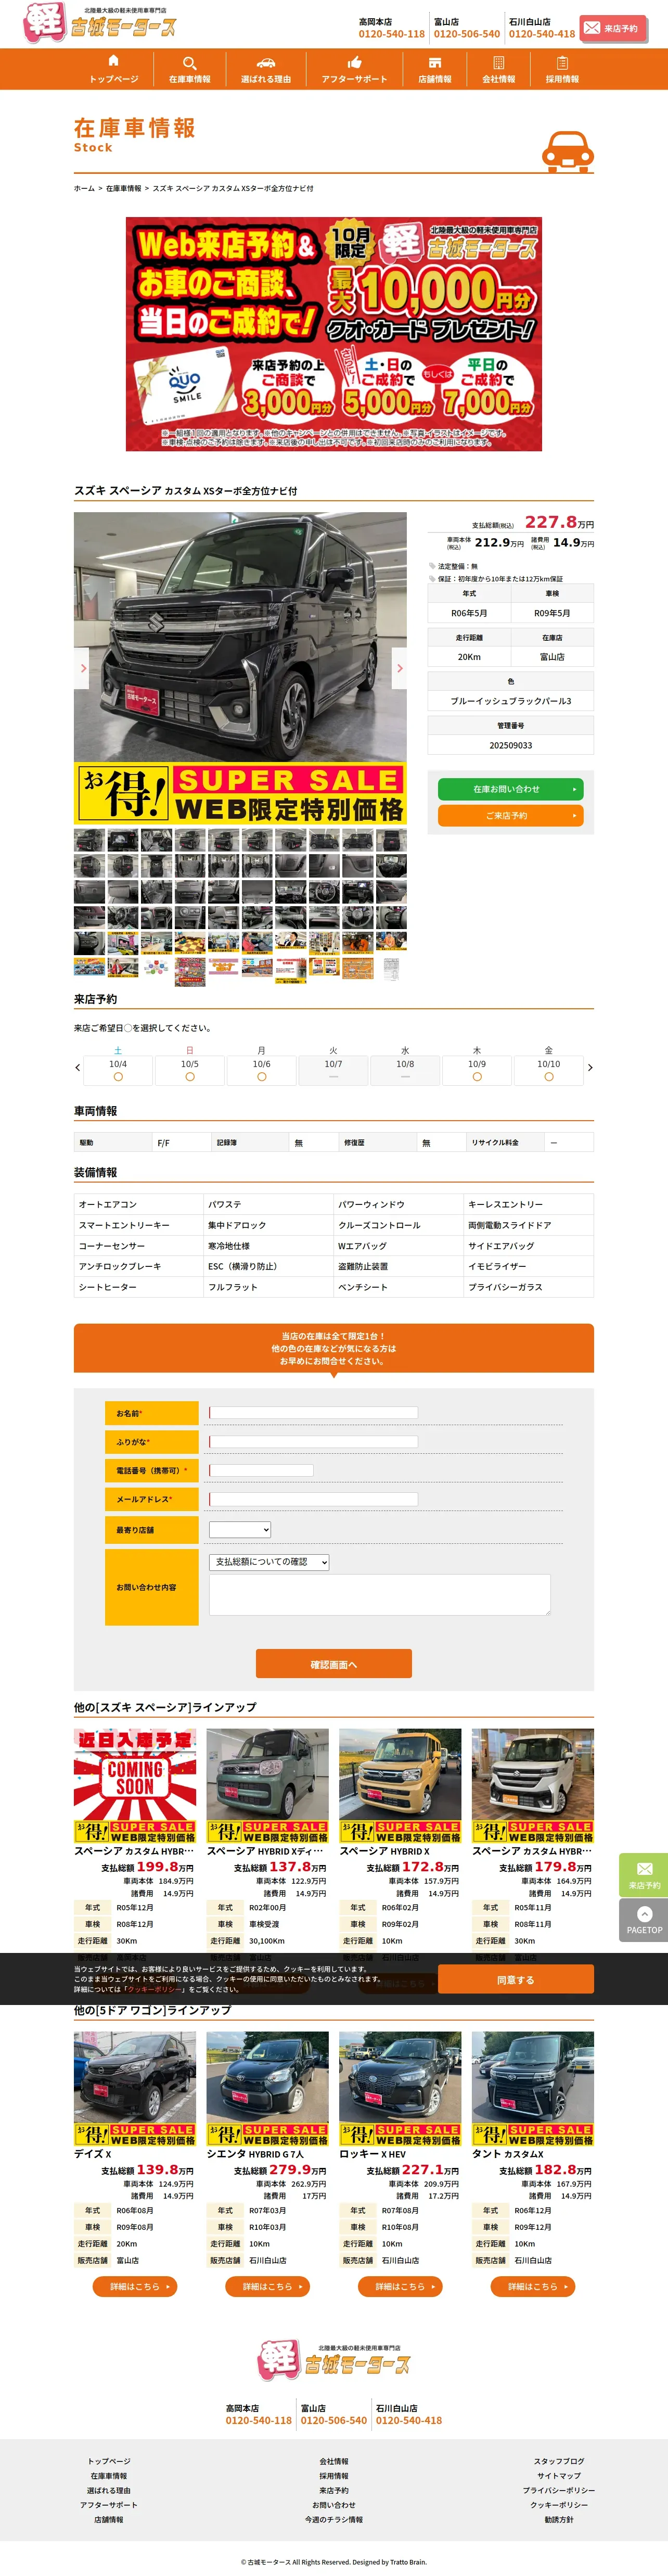
Task: Click ホーム in the breadcrumb
Action: (84, 188)
